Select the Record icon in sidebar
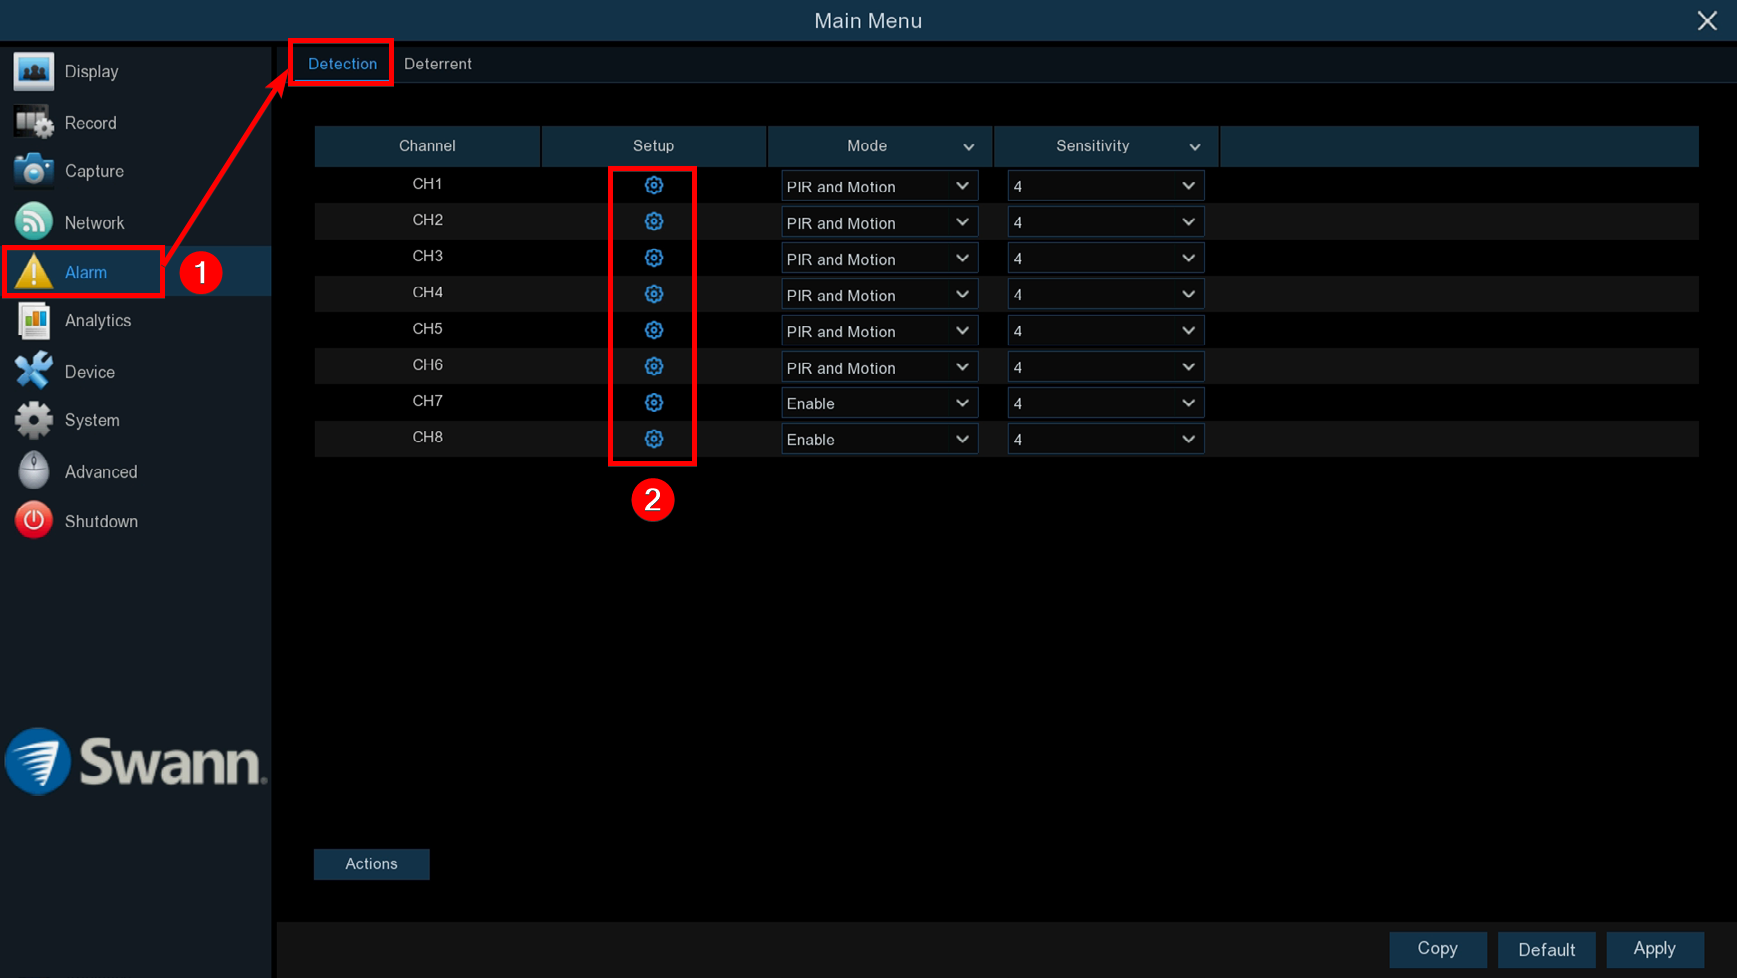1737x978 pixels. [33, 123]
